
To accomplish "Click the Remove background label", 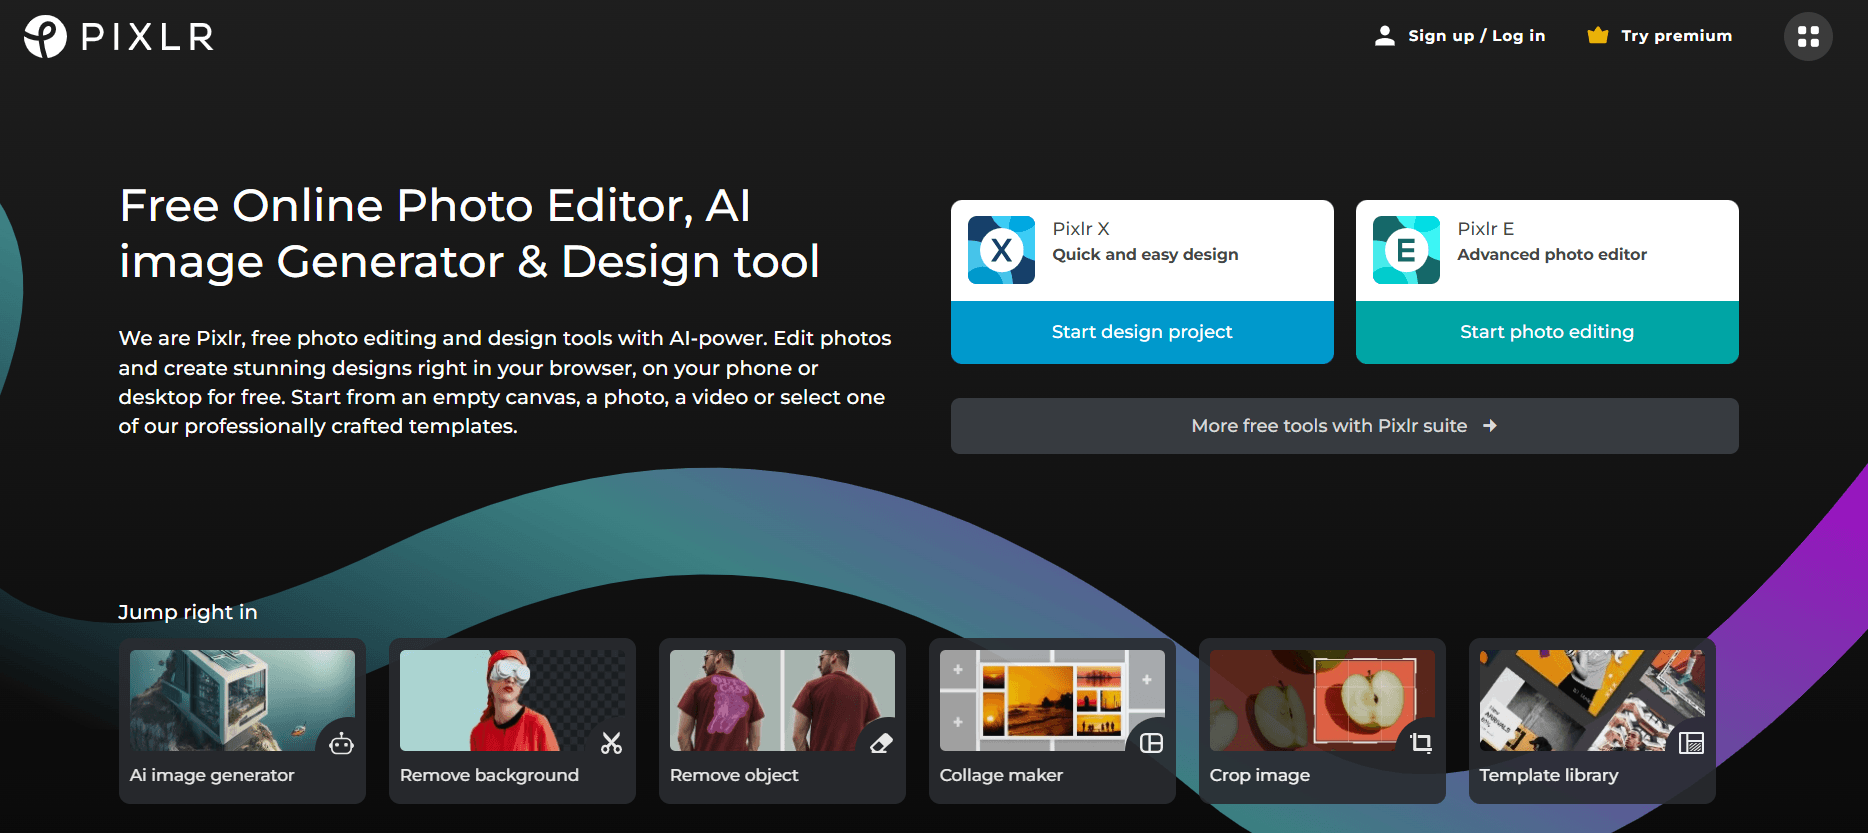I will click(x=489, y=775).
